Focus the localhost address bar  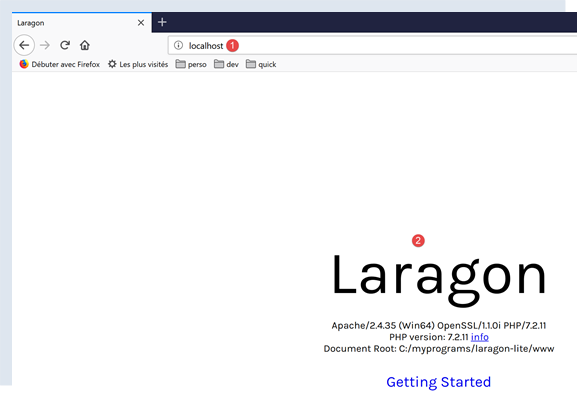click(x=372, y=45)
